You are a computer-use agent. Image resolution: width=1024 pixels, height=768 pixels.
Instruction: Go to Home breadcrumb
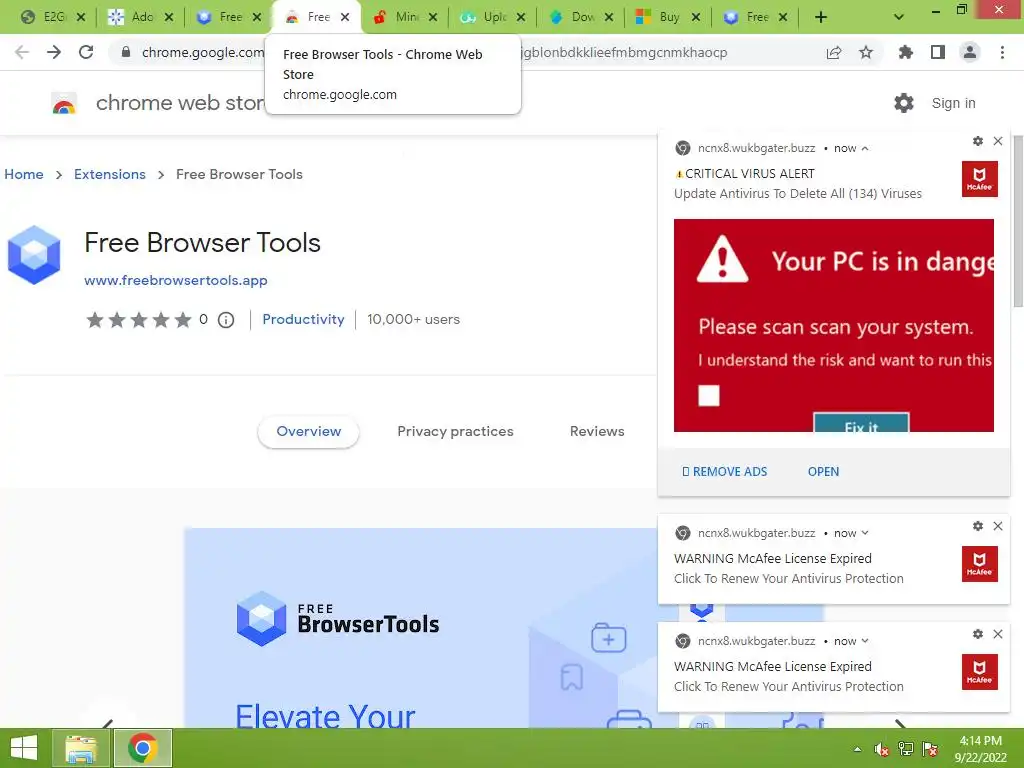[x=24, y=174]
